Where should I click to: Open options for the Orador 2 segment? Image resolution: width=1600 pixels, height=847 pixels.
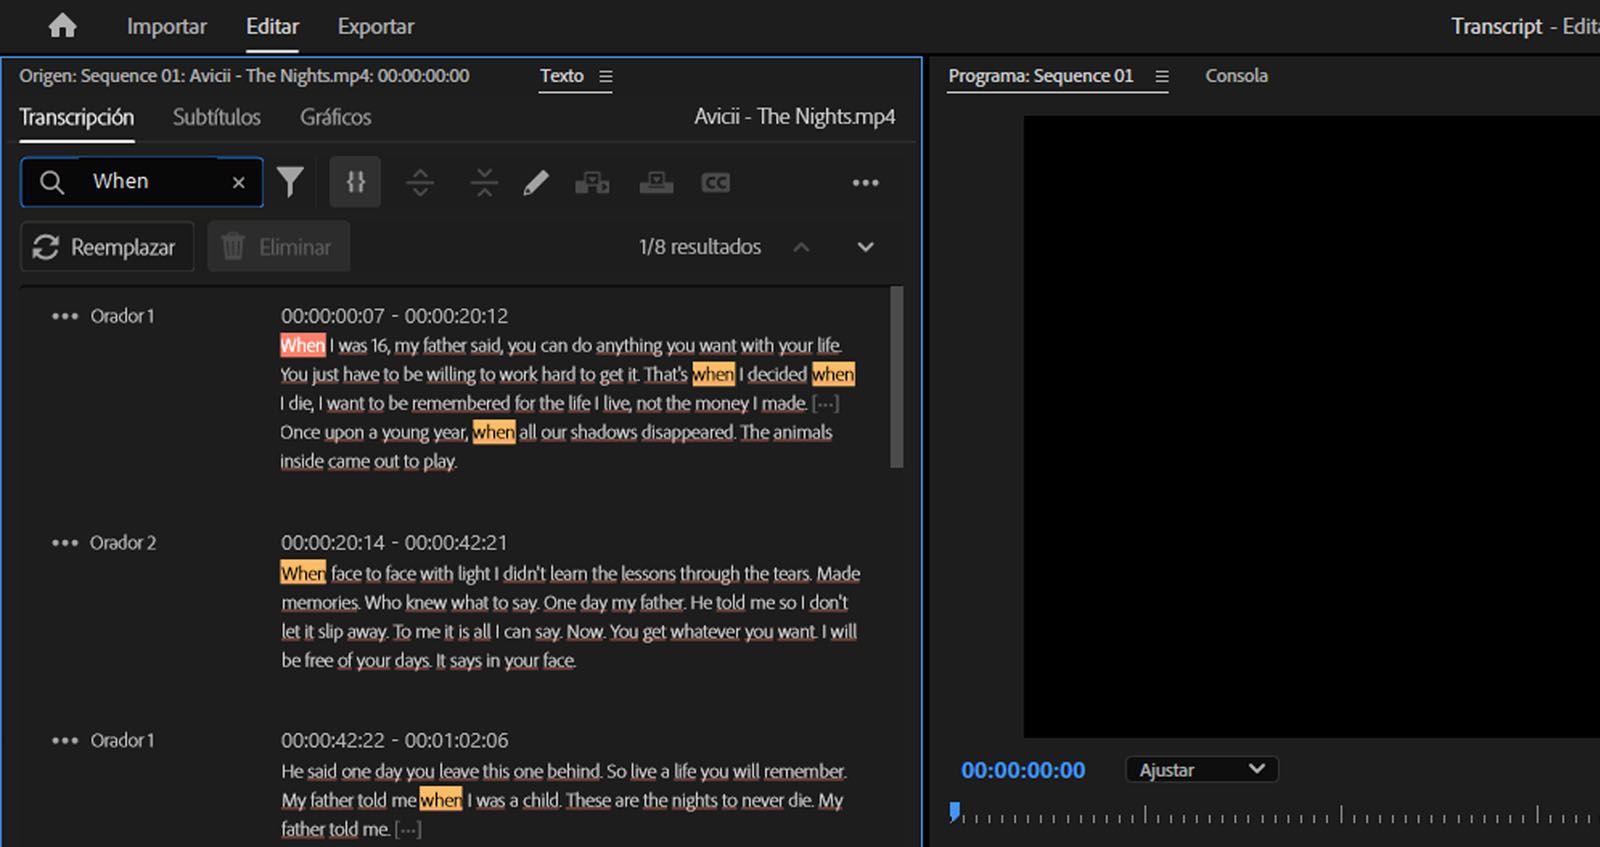(x=64, y=543)
